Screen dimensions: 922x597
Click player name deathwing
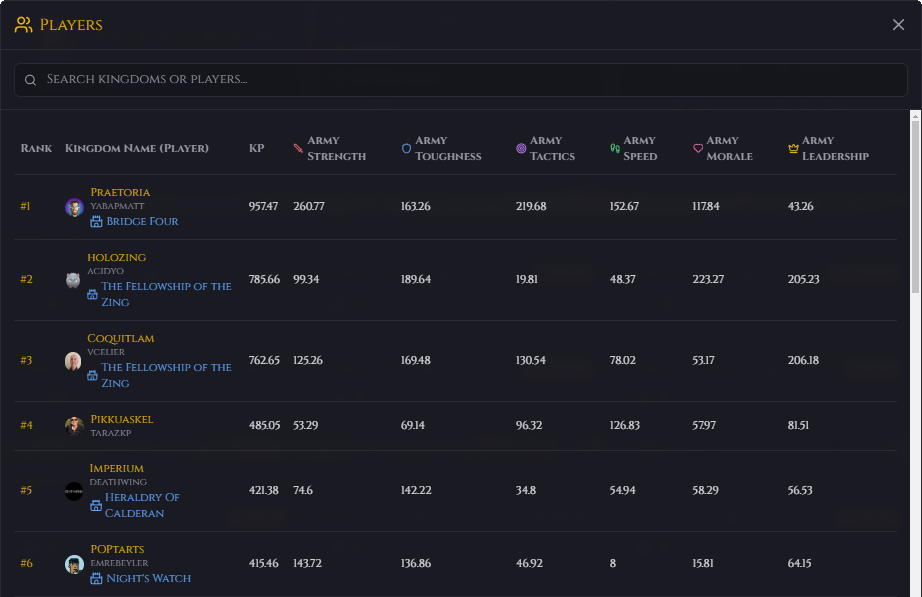118,482
